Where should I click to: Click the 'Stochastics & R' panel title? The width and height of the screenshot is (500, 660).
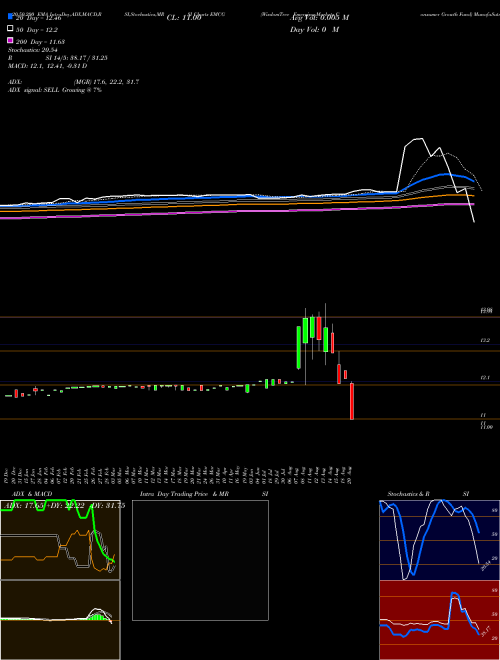pyautogui.click(x=408, y=494)
